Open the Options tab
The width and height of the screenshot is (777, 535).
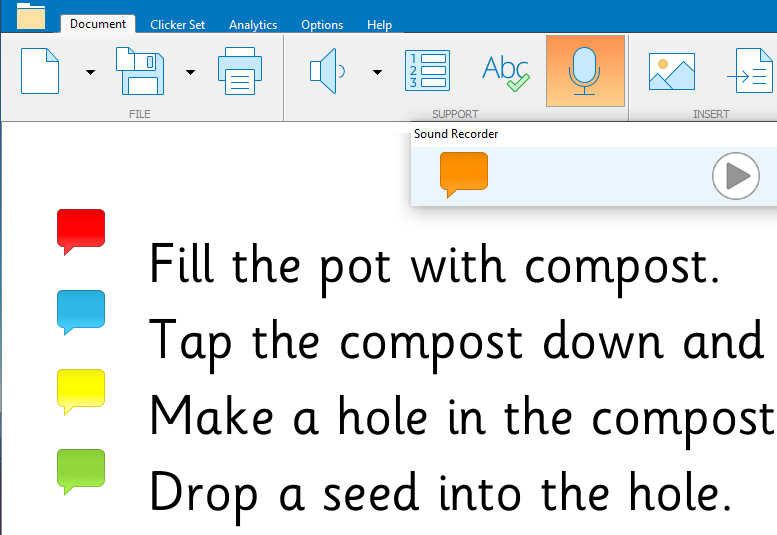pyautogui.click(x=322, y=24)
